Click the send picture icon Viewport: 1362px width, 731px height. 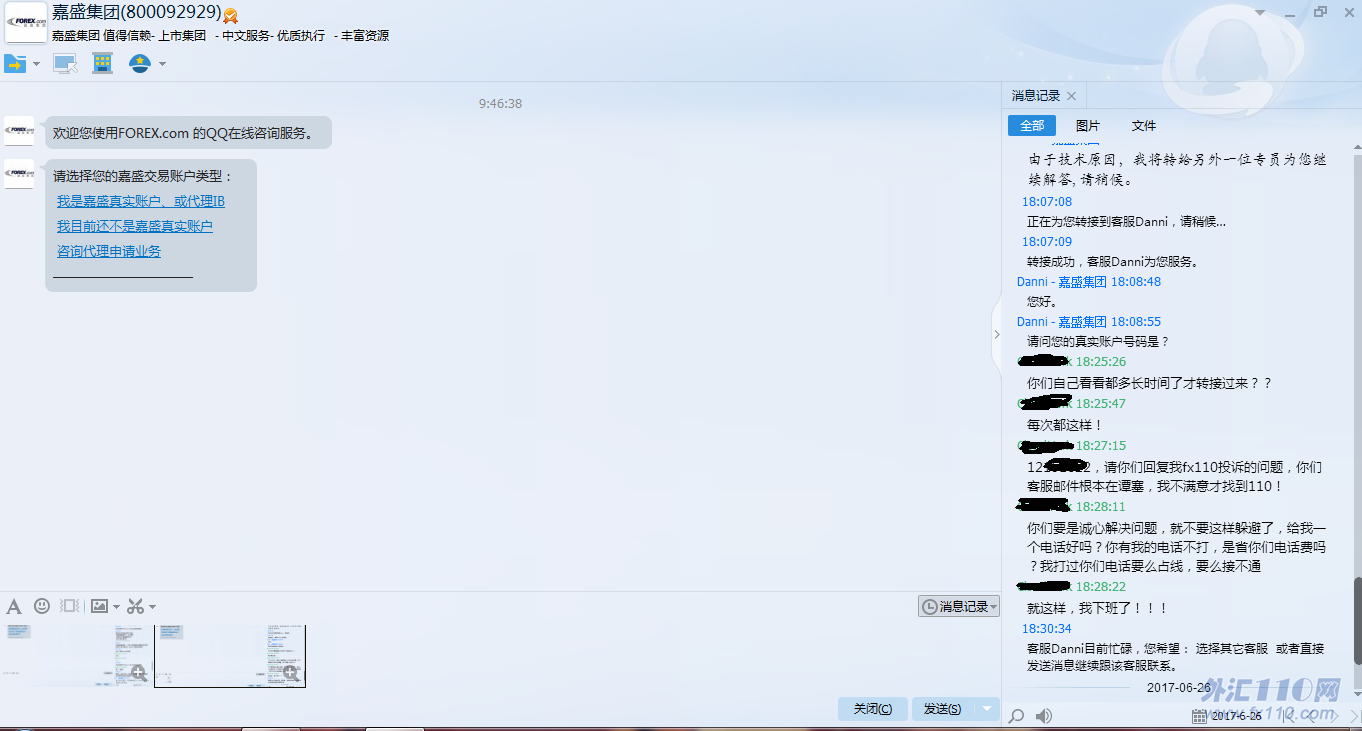[99, 606]
